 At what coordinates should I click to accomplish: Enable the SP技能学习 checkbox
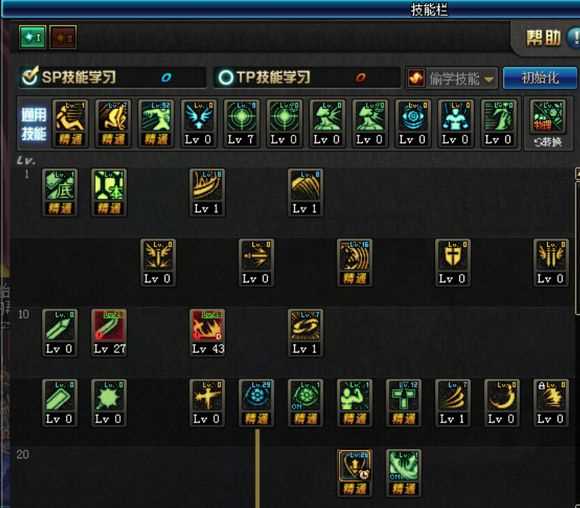click(x=30, y=76)
